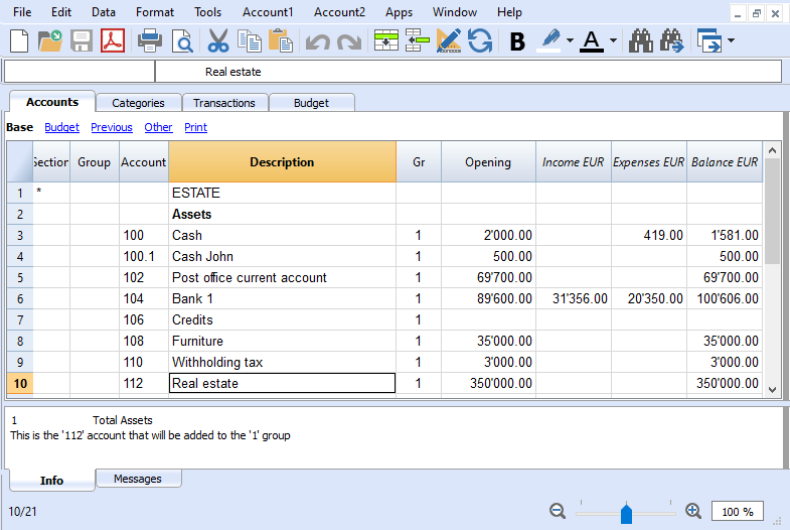This screenshot has height=530, width=790.
Task: Toggle bold text with the B icon
Action: point(517,41)
